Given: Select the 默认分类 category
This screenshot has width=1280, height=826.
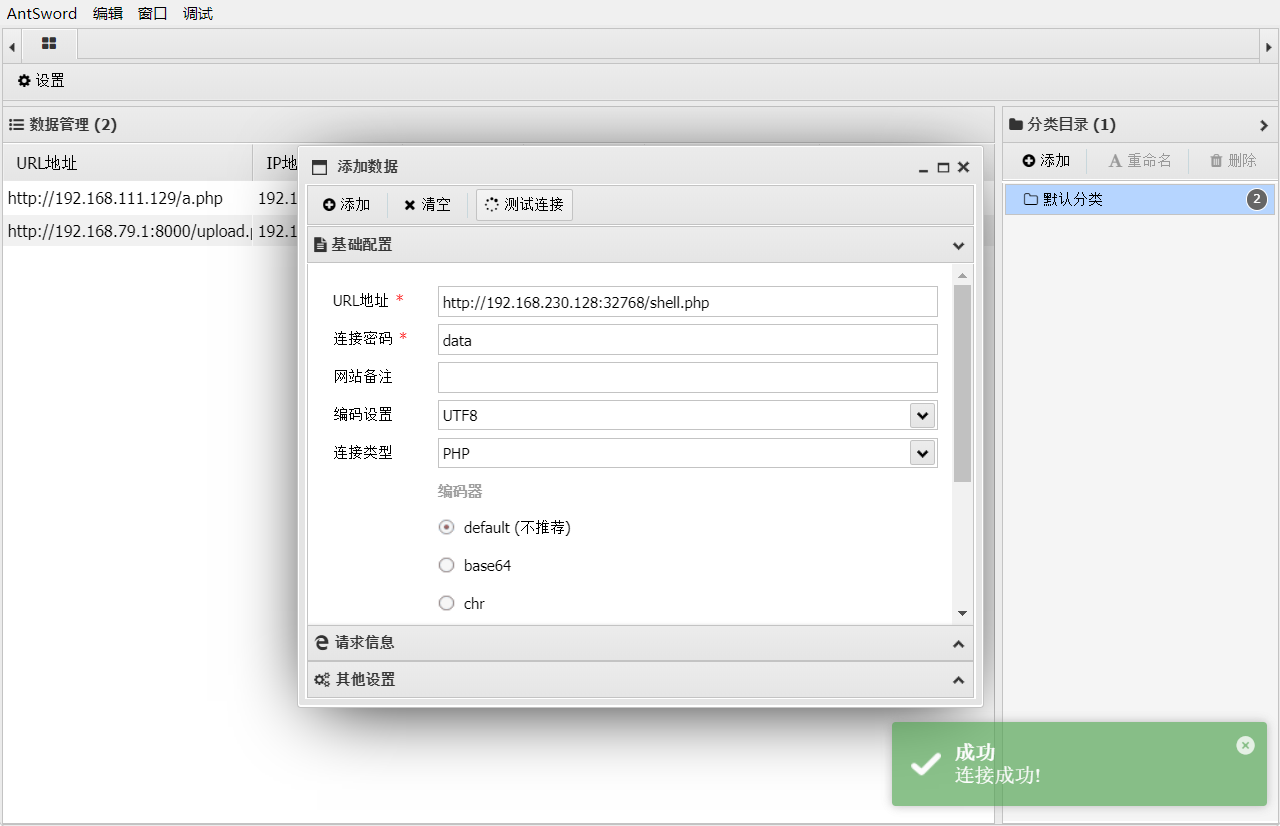Looking at the screenshot, I should point(1140,199).
